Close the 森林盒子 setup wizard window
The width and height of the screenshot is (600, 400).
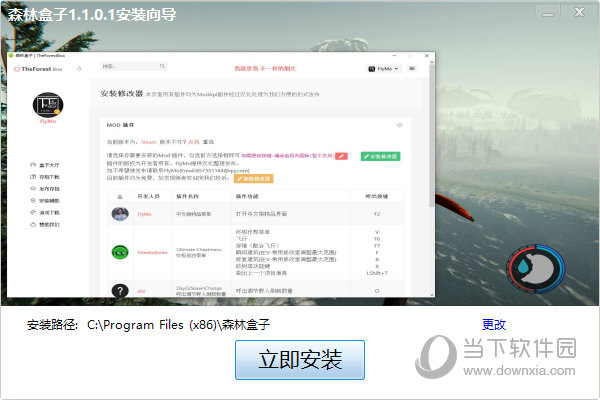click(x=579, y=12)
